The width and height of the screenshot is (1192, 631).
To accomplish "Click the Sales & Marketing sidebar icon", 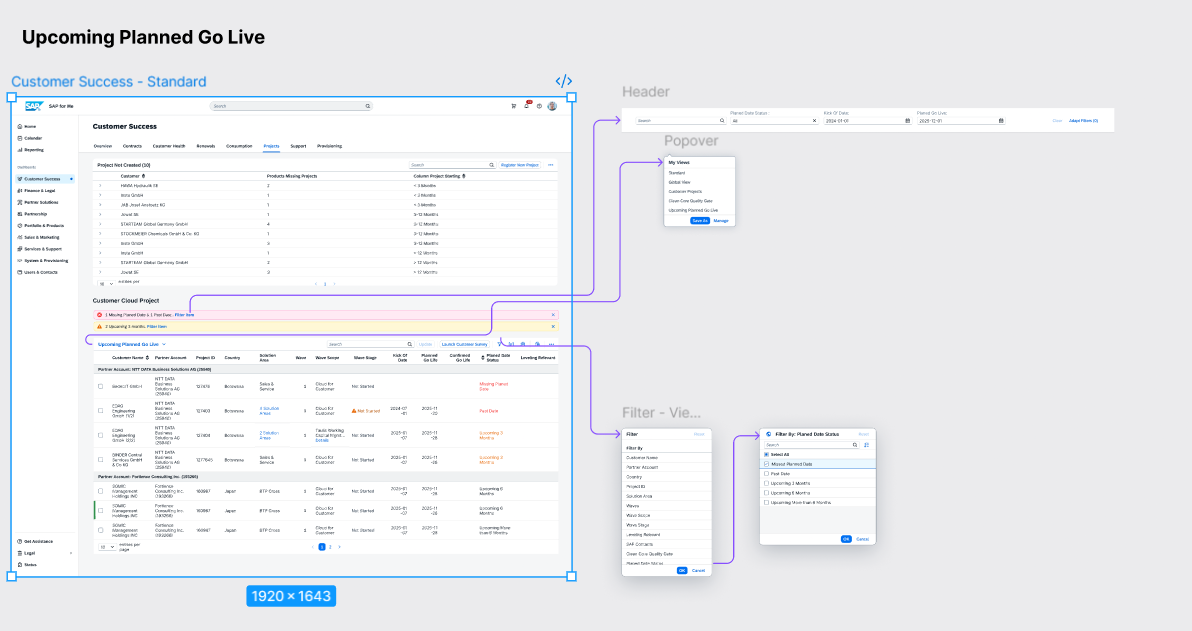I will pos(20,237).
